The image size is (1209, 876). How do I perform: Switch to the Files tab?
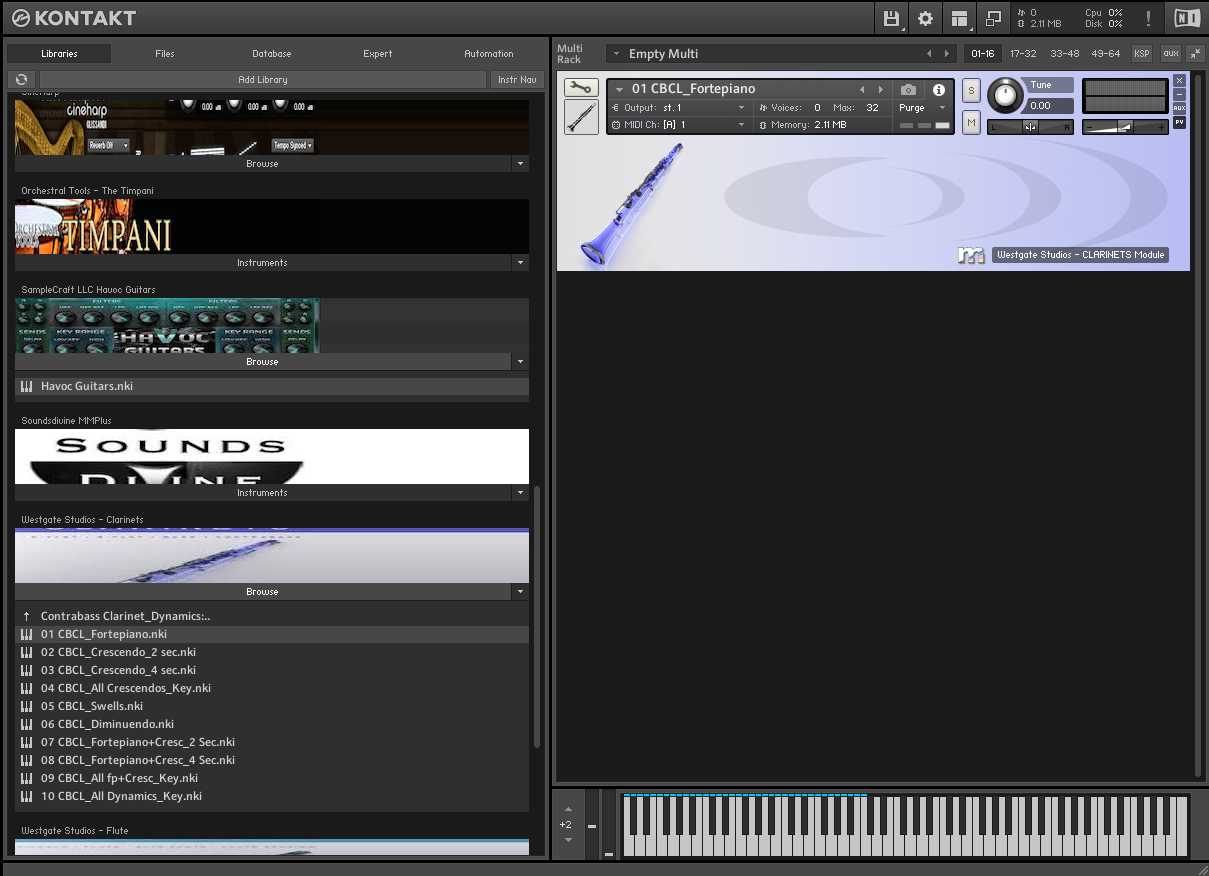165,54
